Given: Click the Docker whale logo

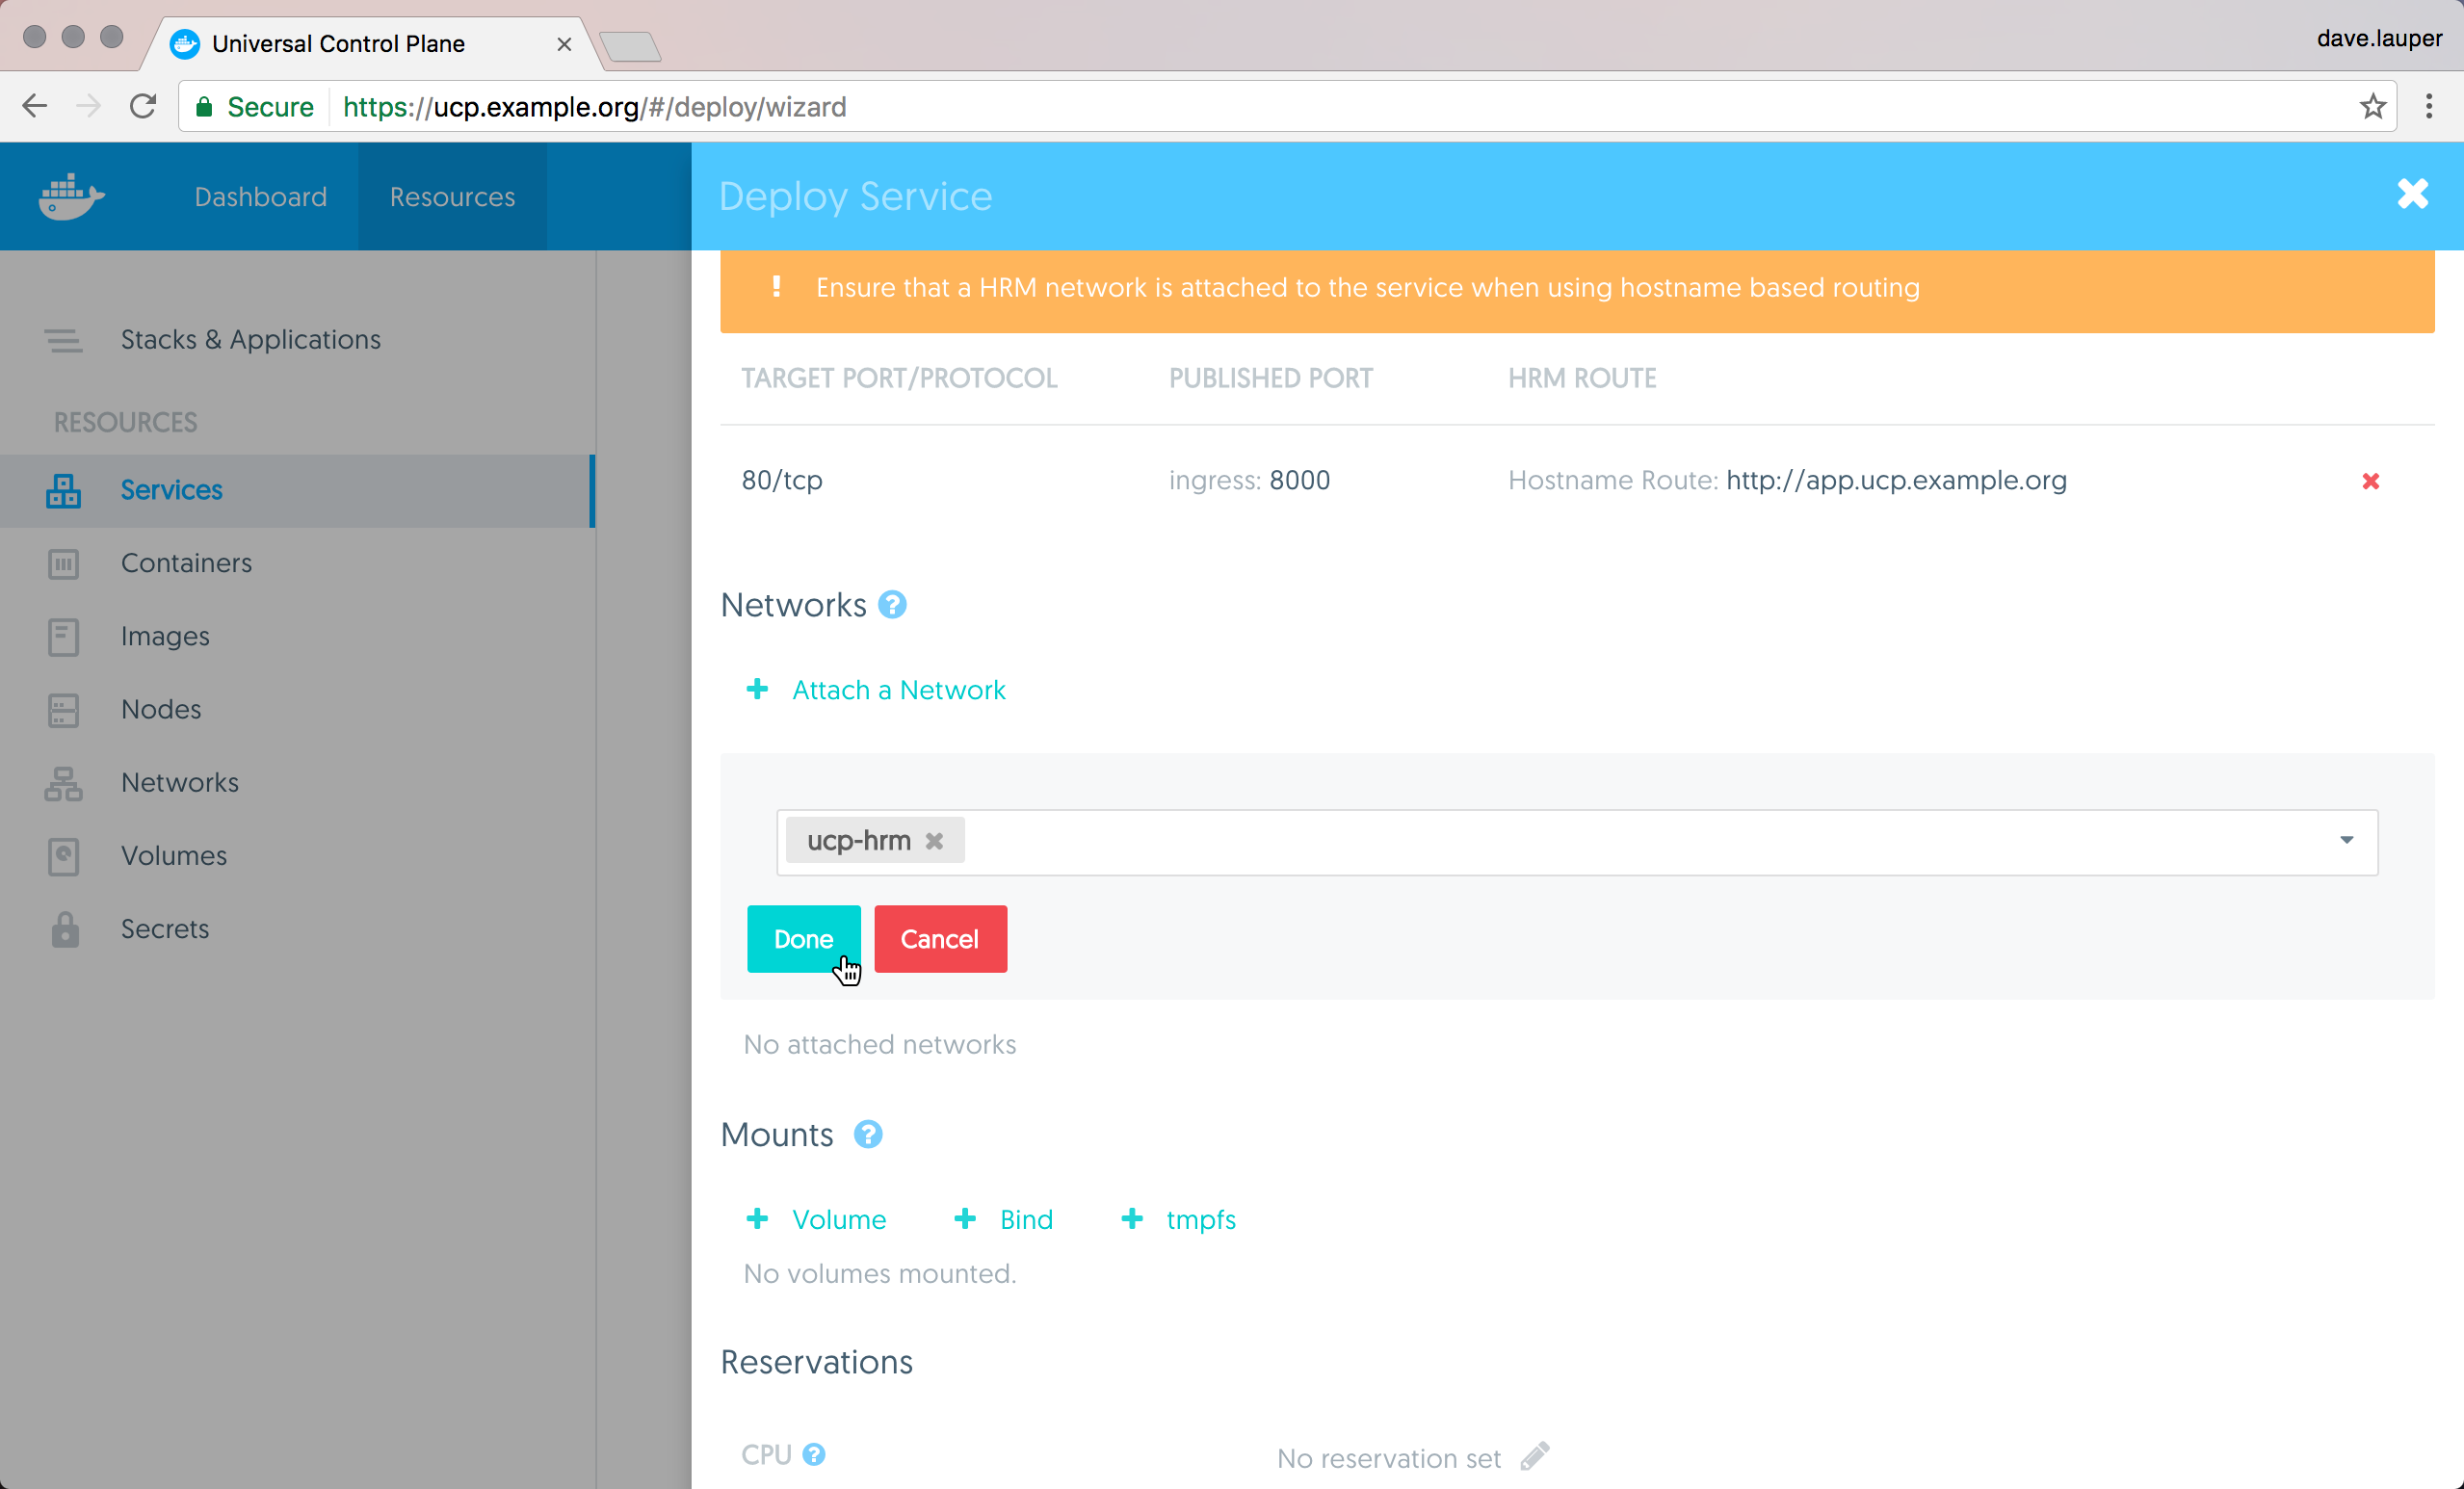Looking at the screenshot, I should [71, 196].
